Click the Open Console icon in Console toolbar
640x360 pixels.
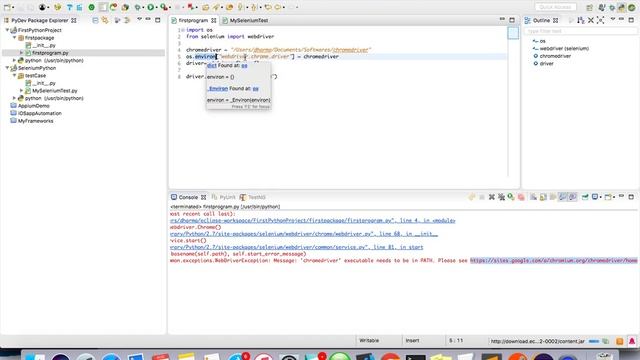608,197
